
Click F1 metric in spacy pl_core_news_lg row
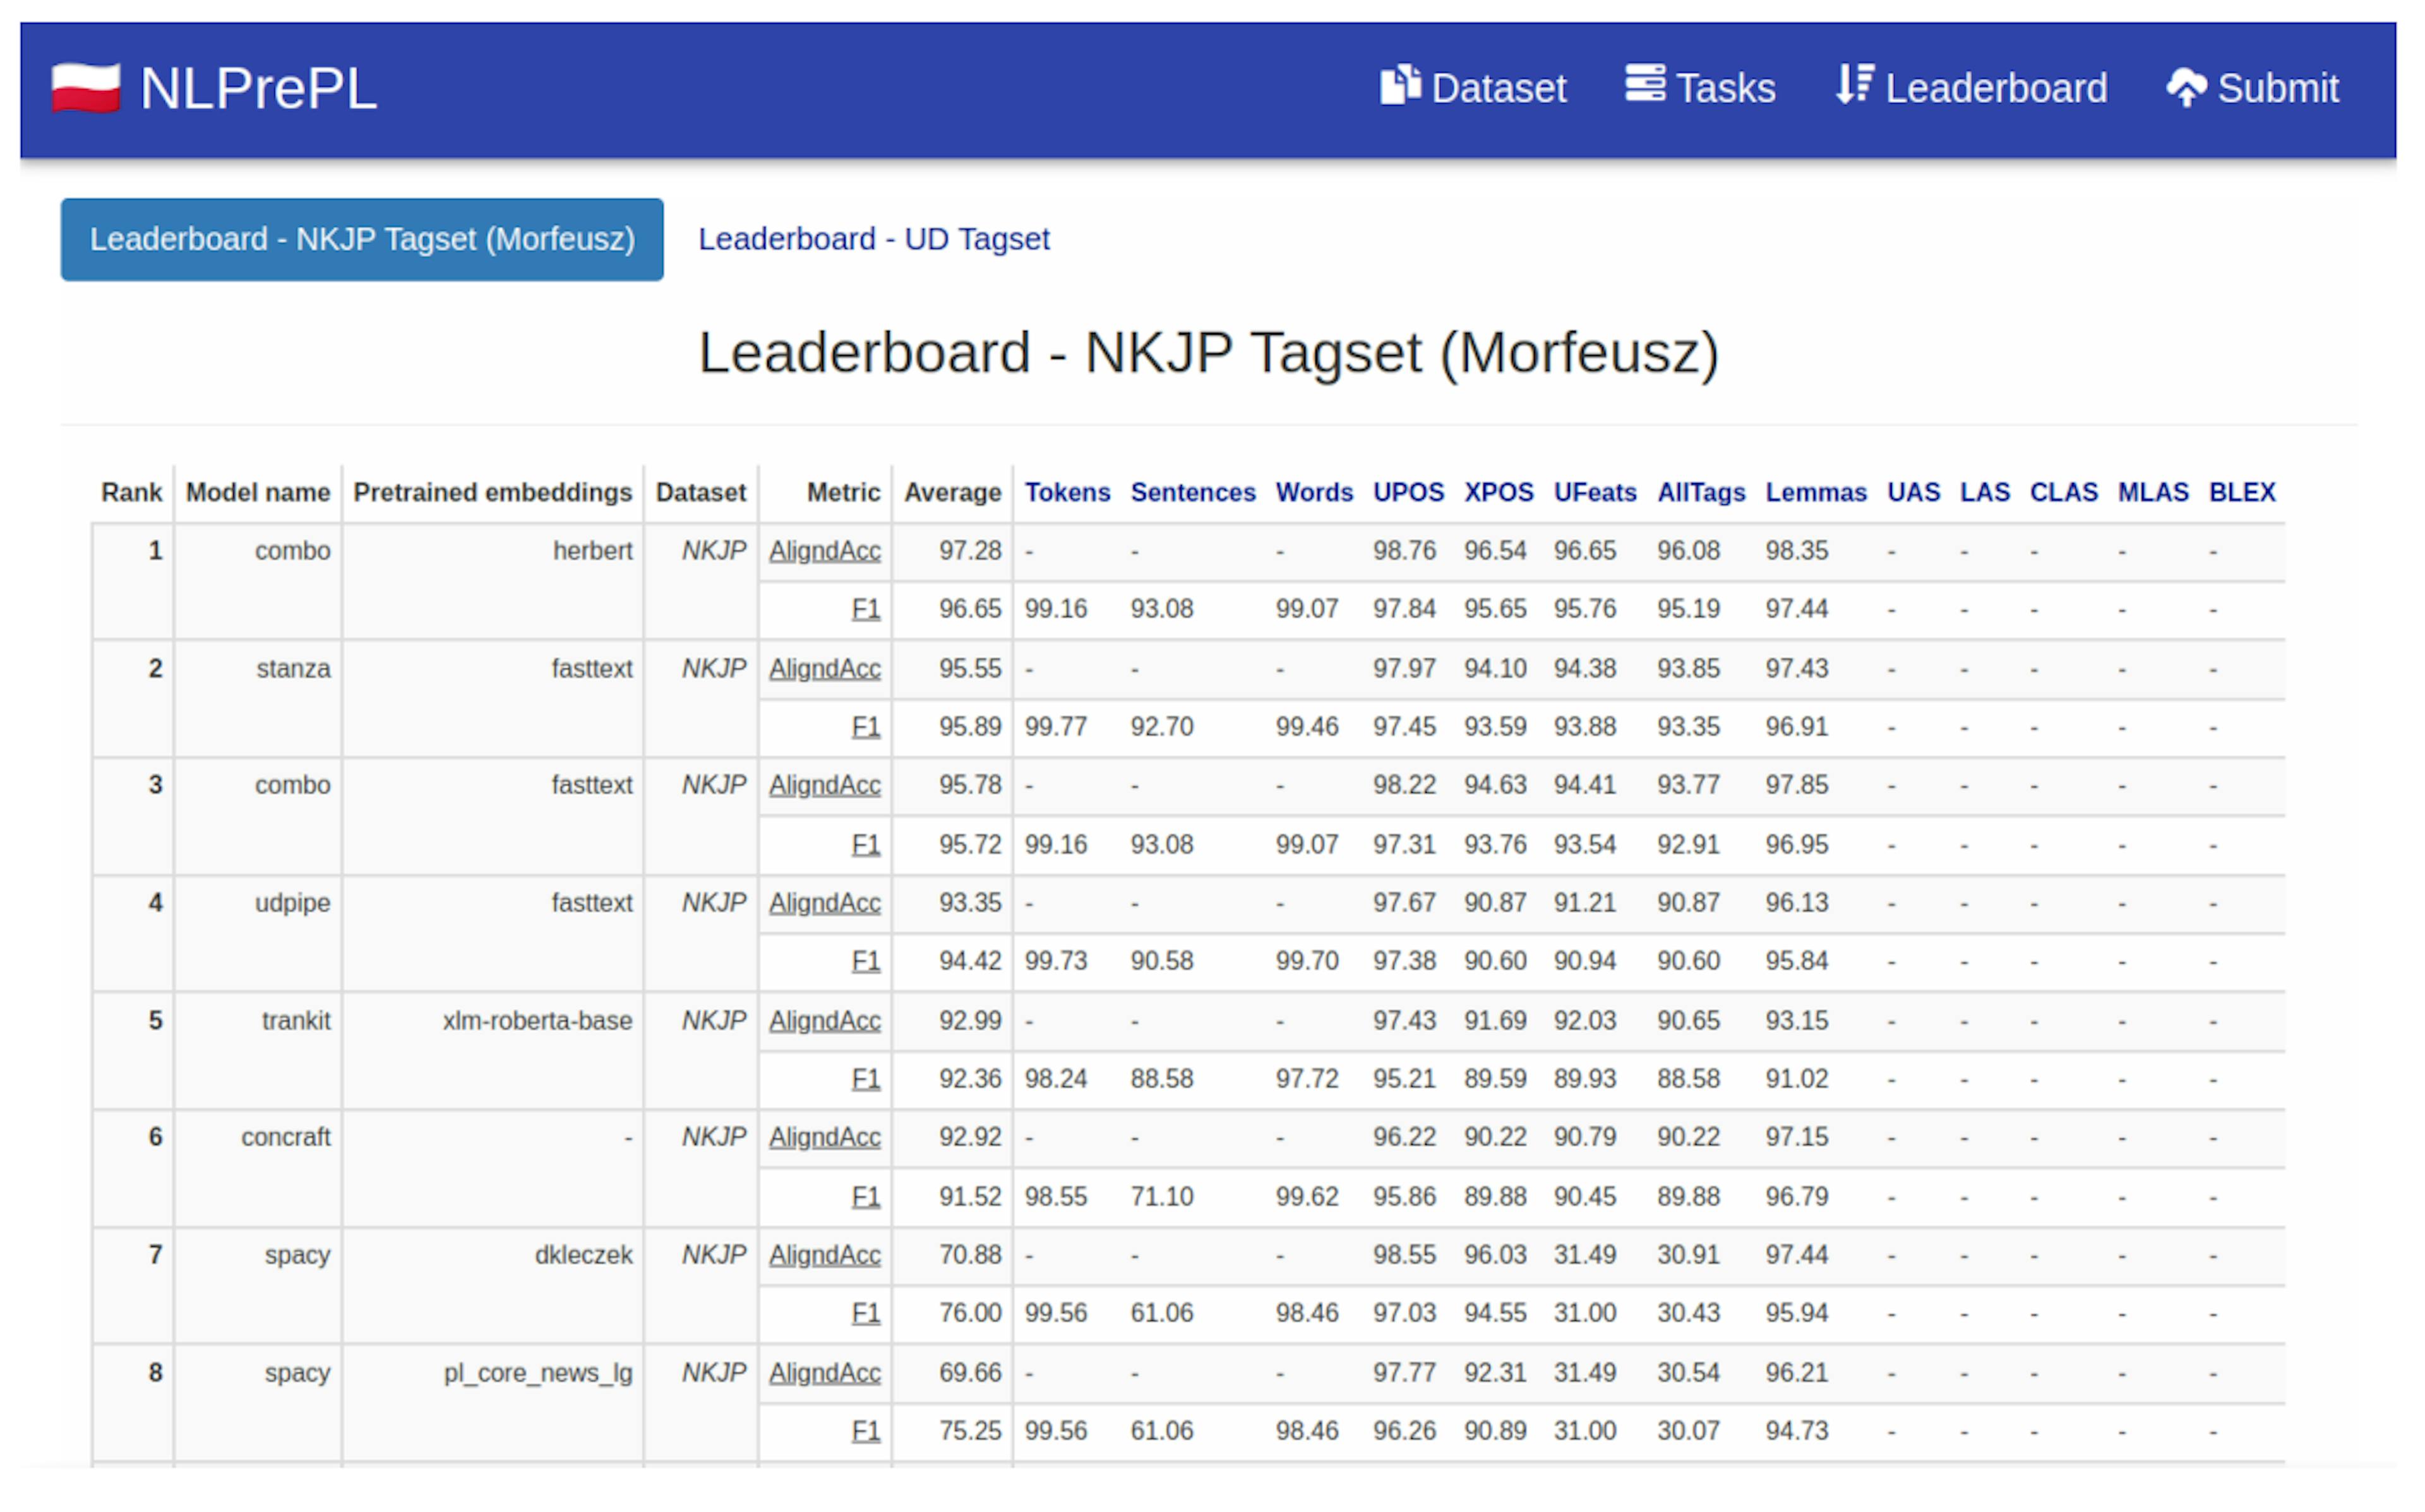click(866, 1431)
